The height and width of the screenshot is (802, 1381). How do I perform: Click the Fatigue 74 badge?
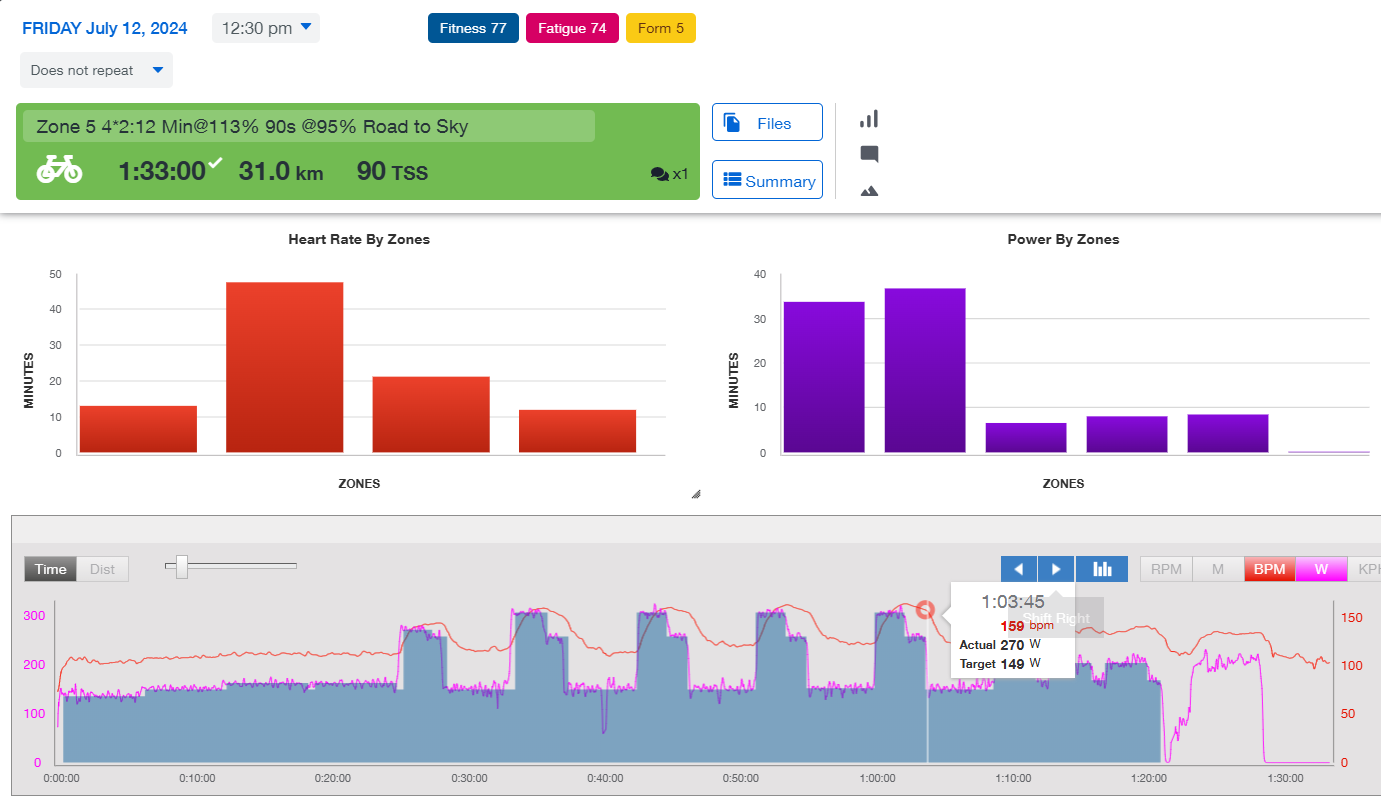coord(572,28)
